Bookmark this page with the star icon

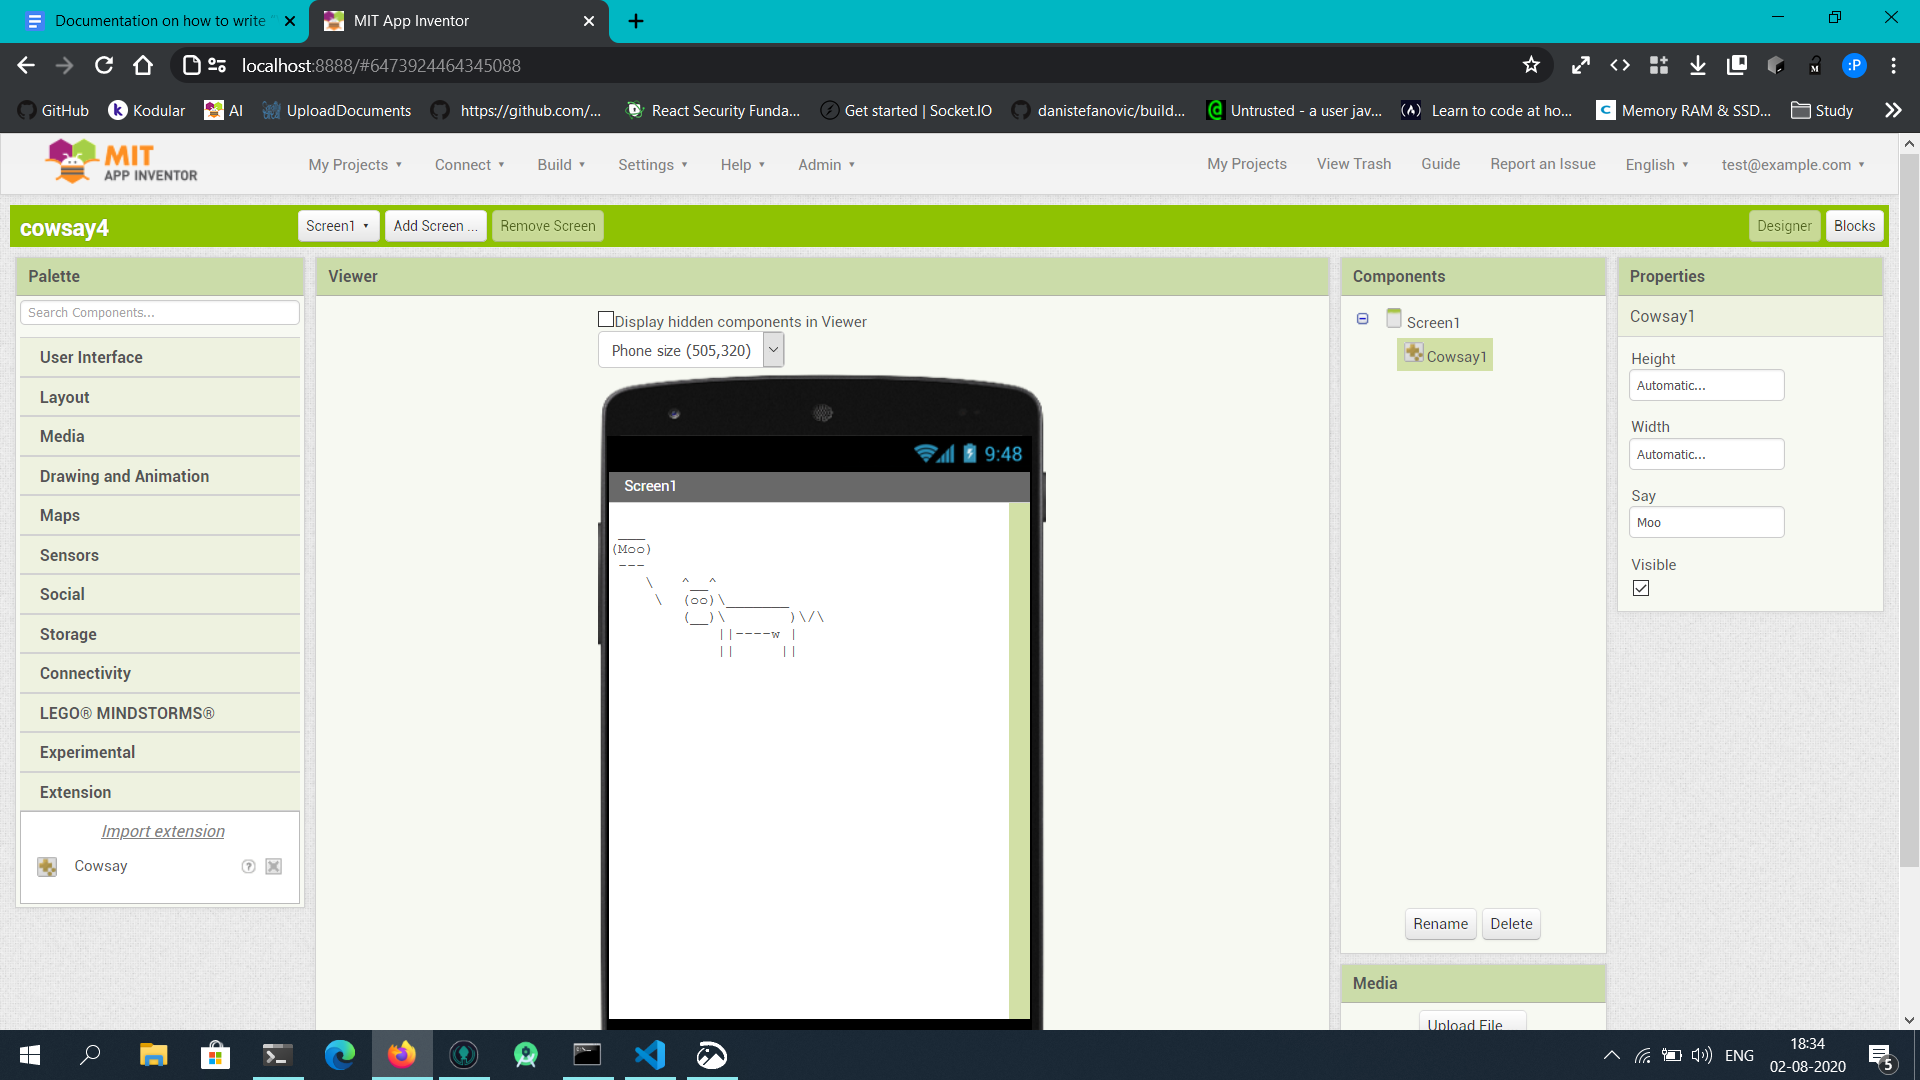(x=1531, y=65)
